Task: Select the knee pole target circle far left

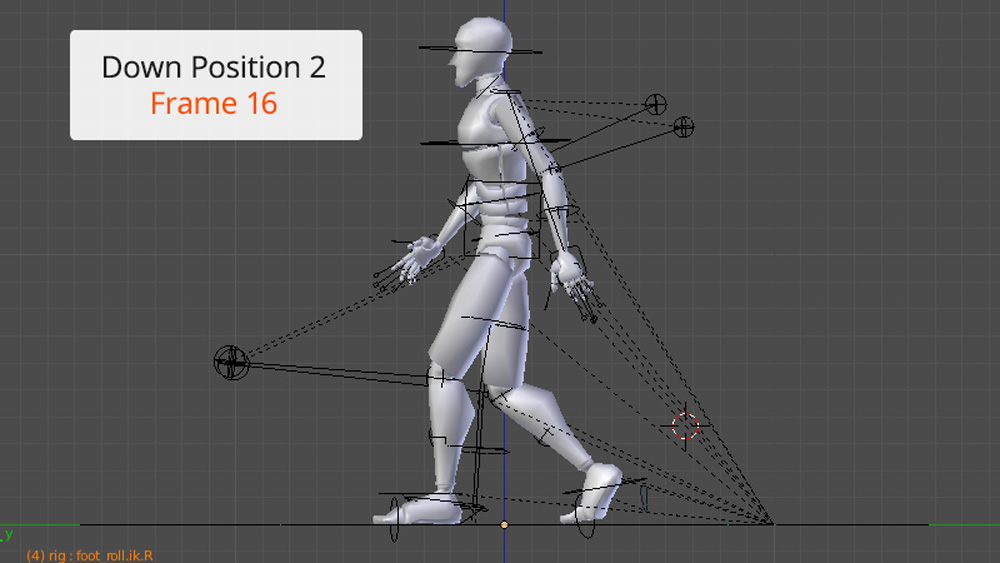Action: (x=231, y=362)
